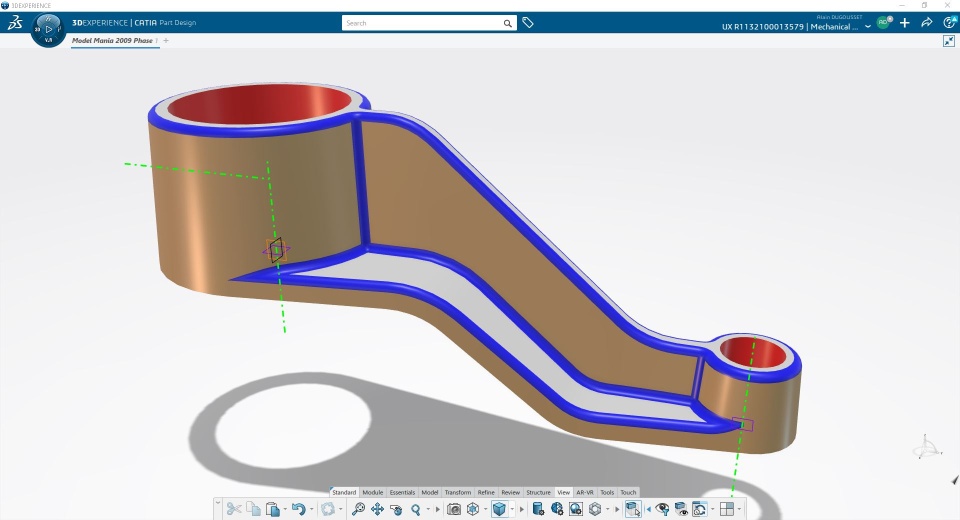Click the cylinder with gear icon

click(x=538, y=509)
